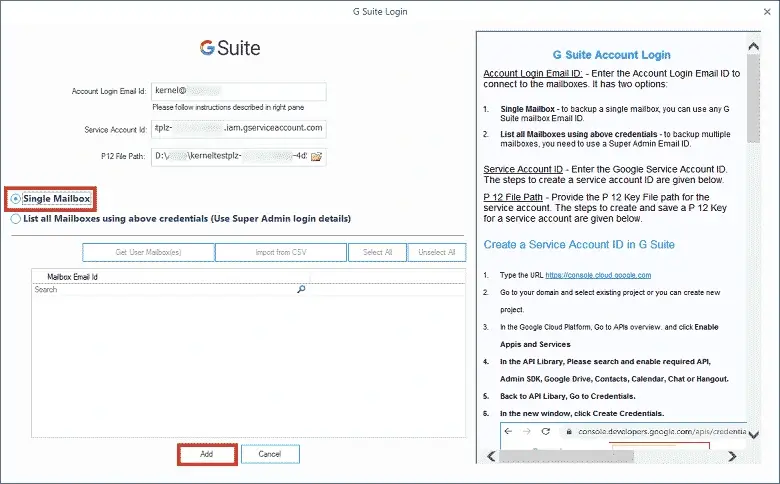Image resolution: width=780 pixels, height=484 pixels.
Task: Click the Account Login Email Id field
Action: pos(239,92)
